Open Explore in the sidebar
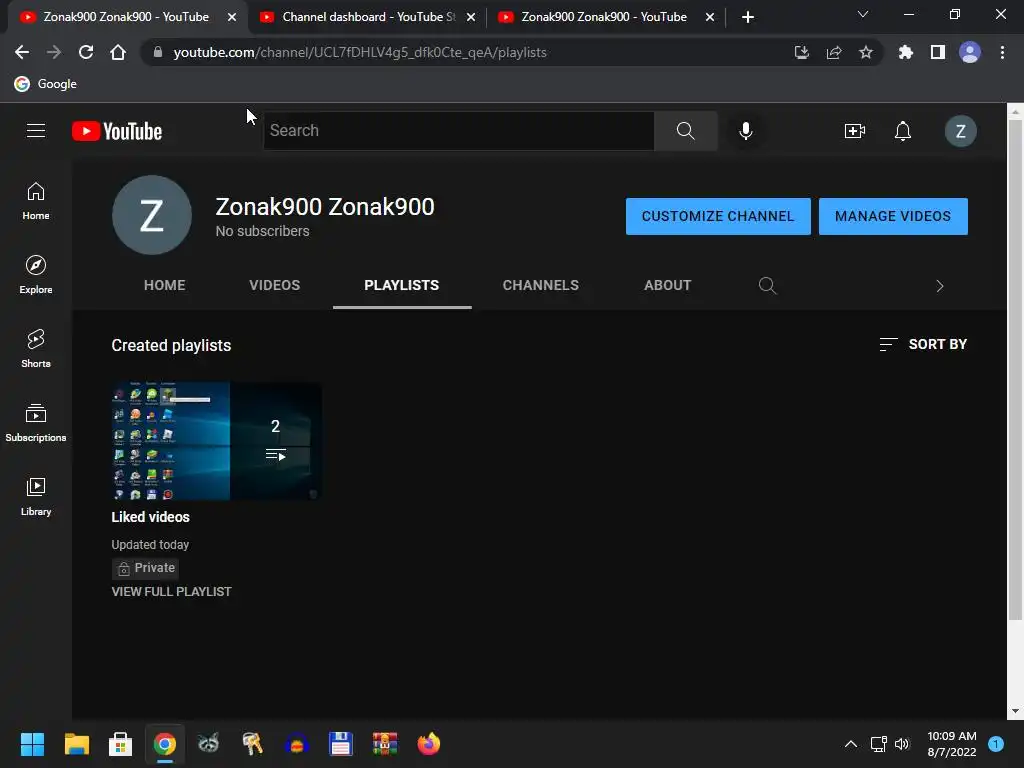Image resolution: width=1024 pixels, height=768 pixels. [x=36, y=275]
